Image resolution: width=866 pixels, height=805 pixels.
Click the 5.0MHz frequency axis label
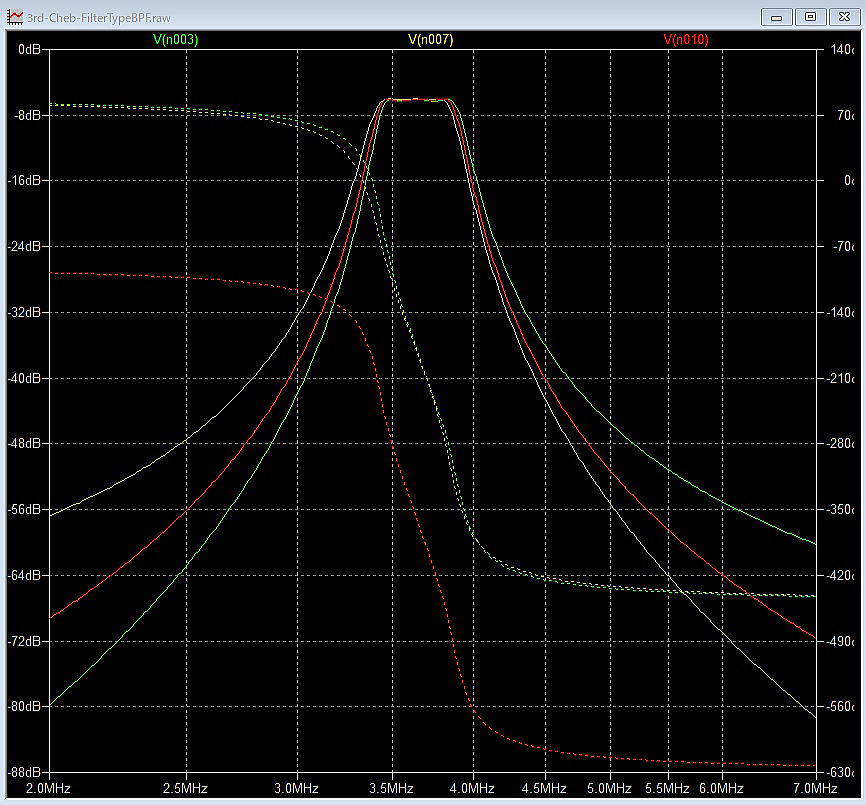[x=609, y=788]
